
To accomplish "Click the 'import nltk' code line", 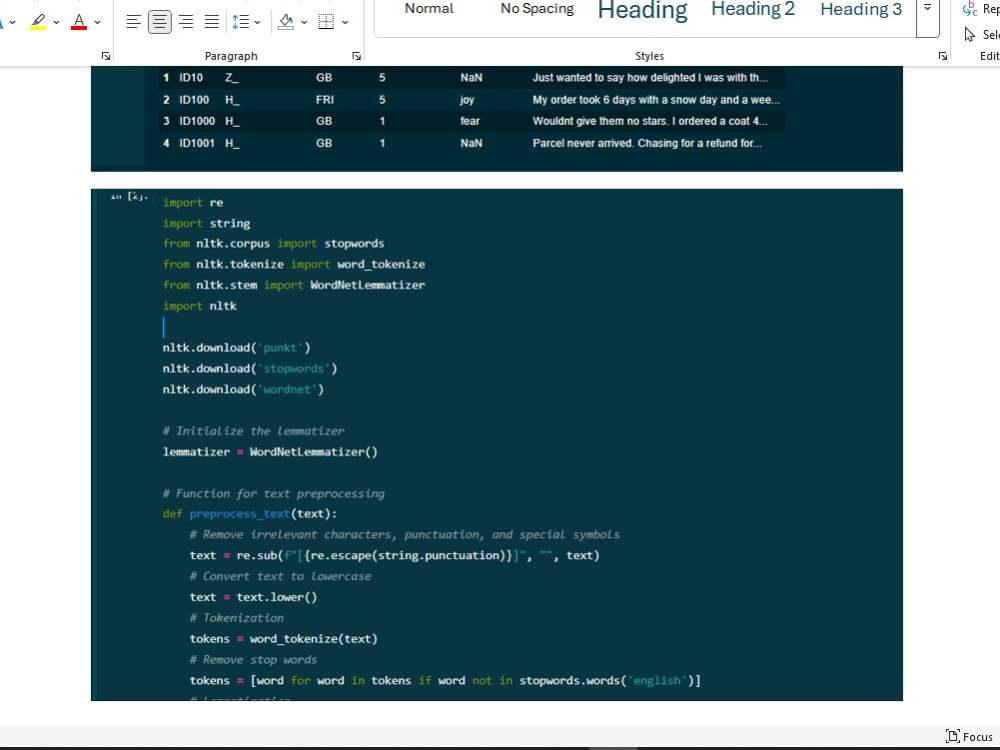I will tap(200, 306).
